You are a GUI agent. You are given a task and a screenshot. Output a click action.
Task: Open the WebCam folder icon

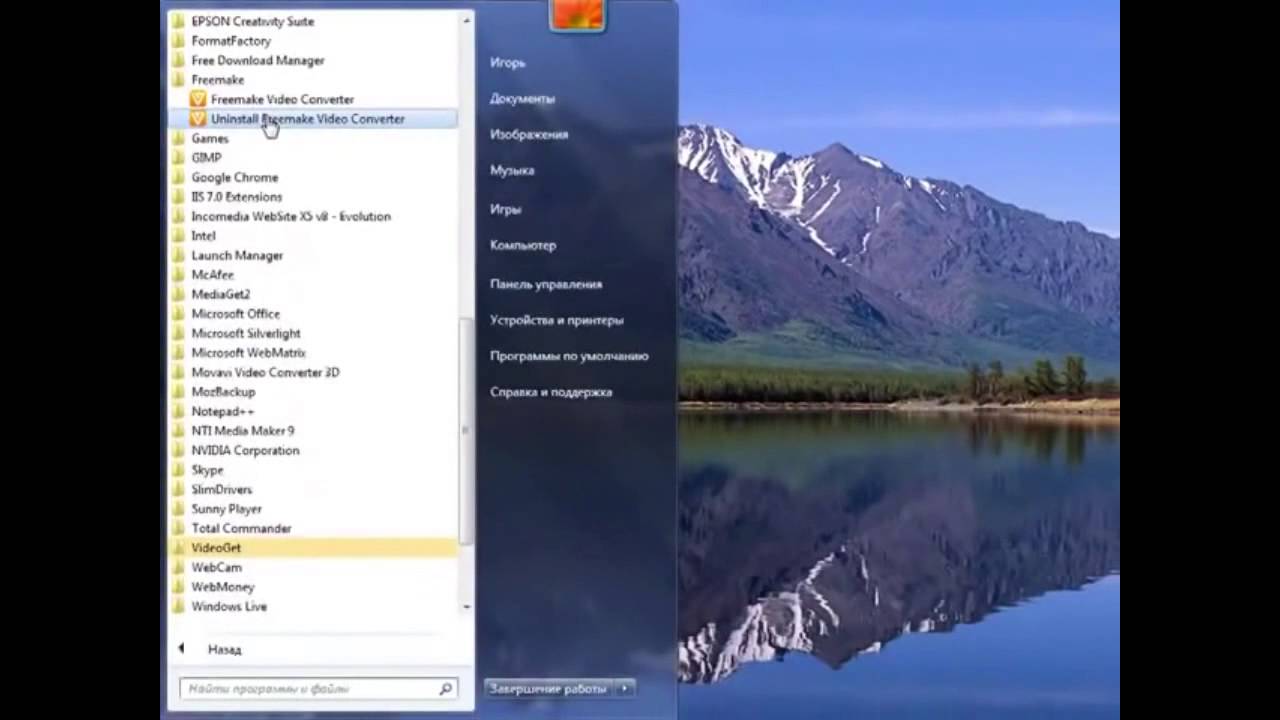pyautogui.click(x=178, y=567)
